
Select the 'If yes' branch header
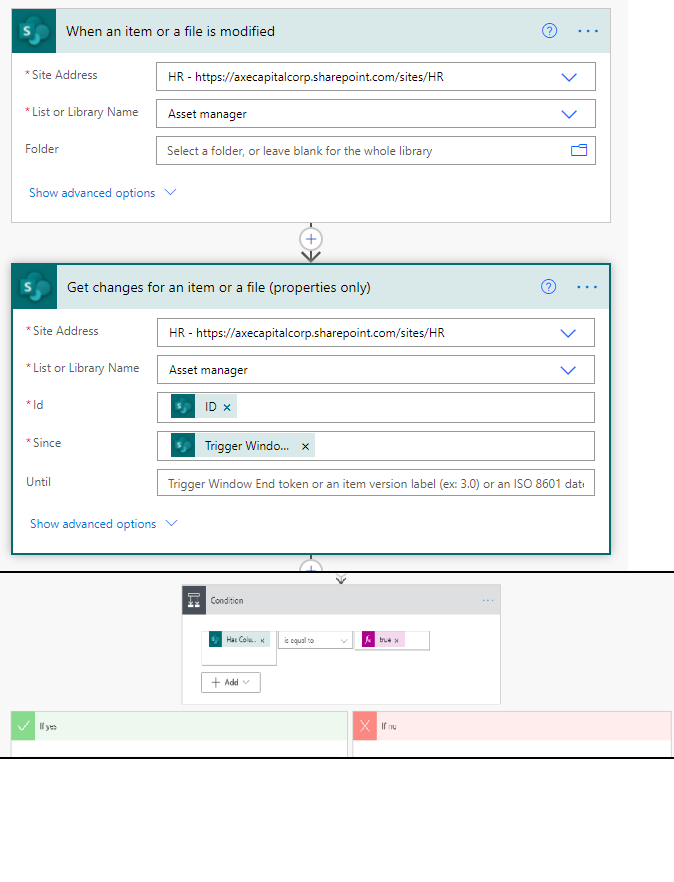point(179,726)
